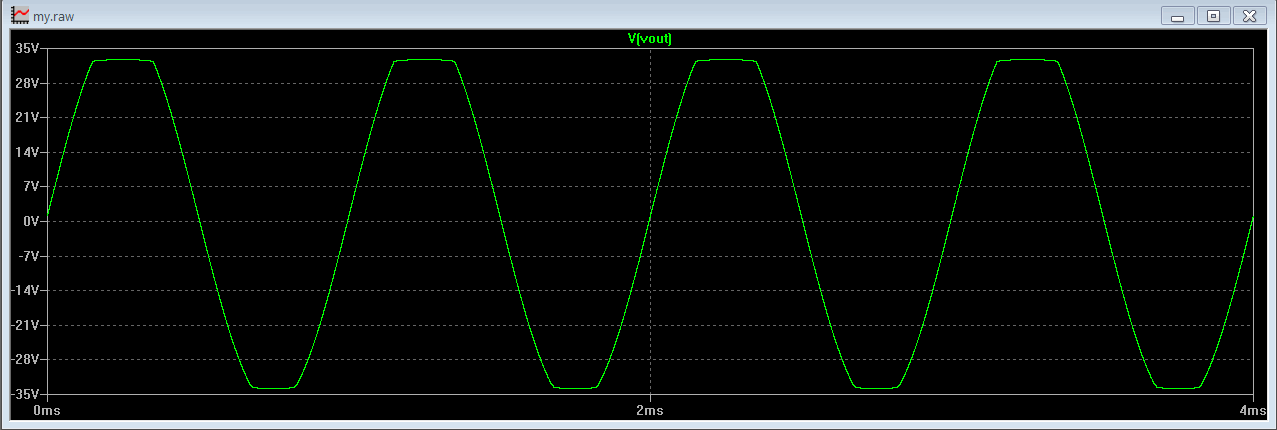The width and height of the screenshot is (1277, 430).
Task: Click the 7V vertical axis label
Action: 30,186
